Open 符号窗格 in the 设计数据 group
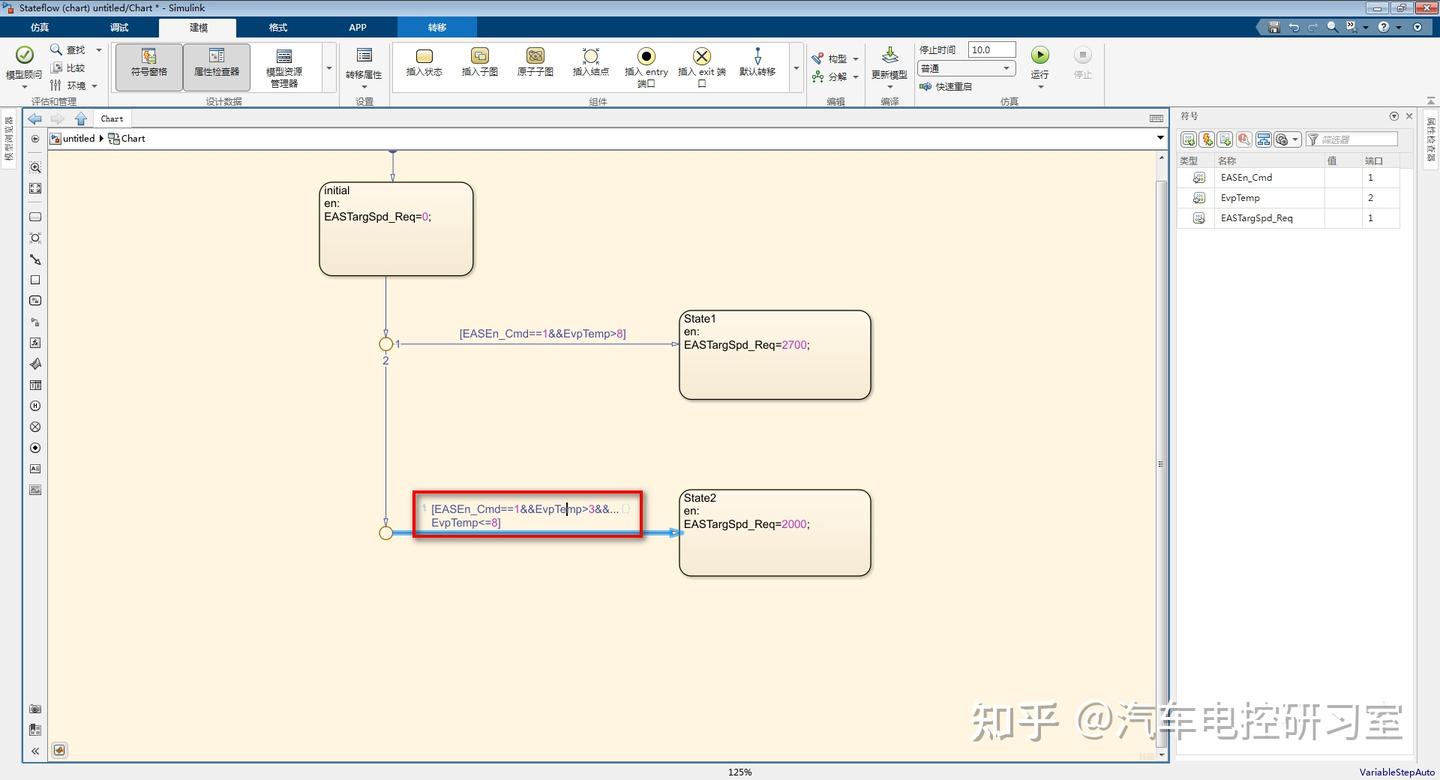1440x780 pixels. (x=148, y=65)
